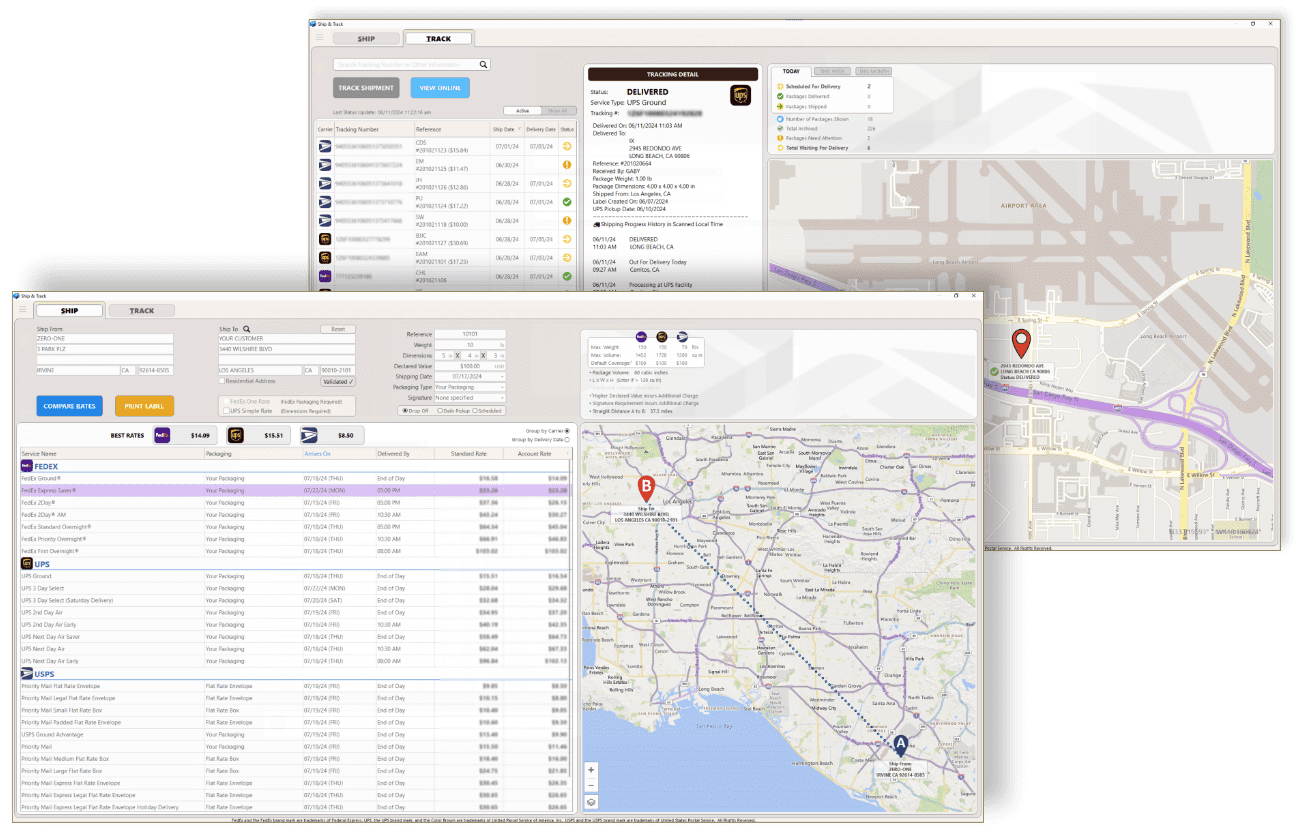Click TRACK SHIPMENT button

(366, 88)
